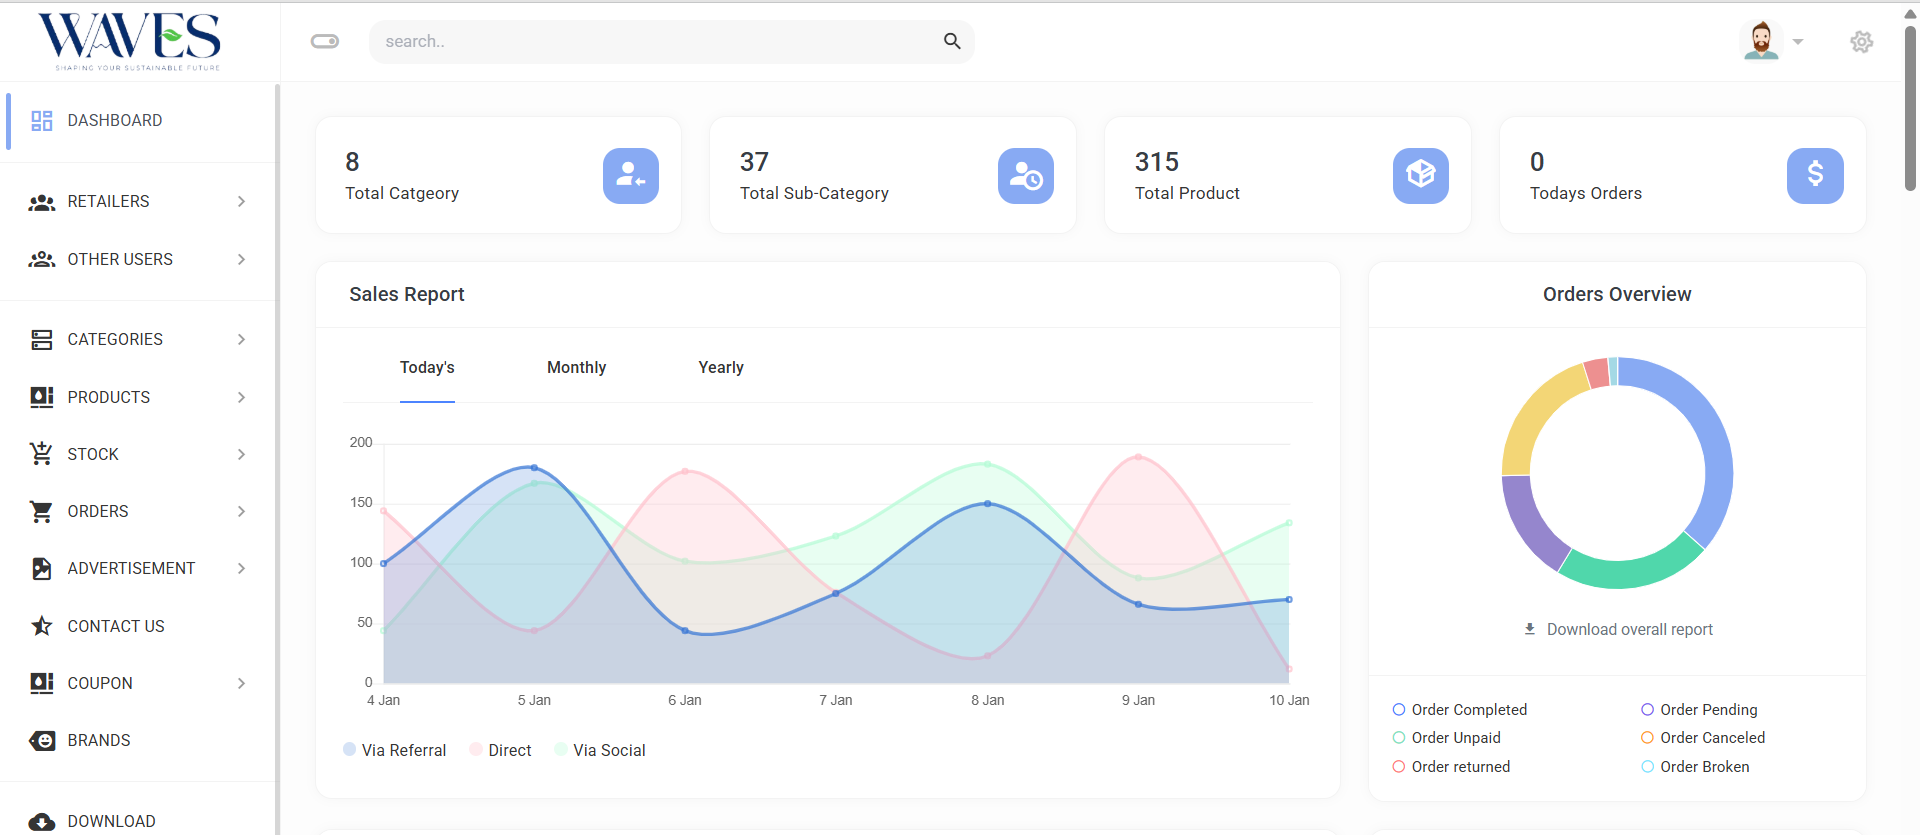Image resolution: width=1920 pixels, height=835 pixels.
Task: Toggle Via Social series in chart legend
Action: (x=599, y=750)
